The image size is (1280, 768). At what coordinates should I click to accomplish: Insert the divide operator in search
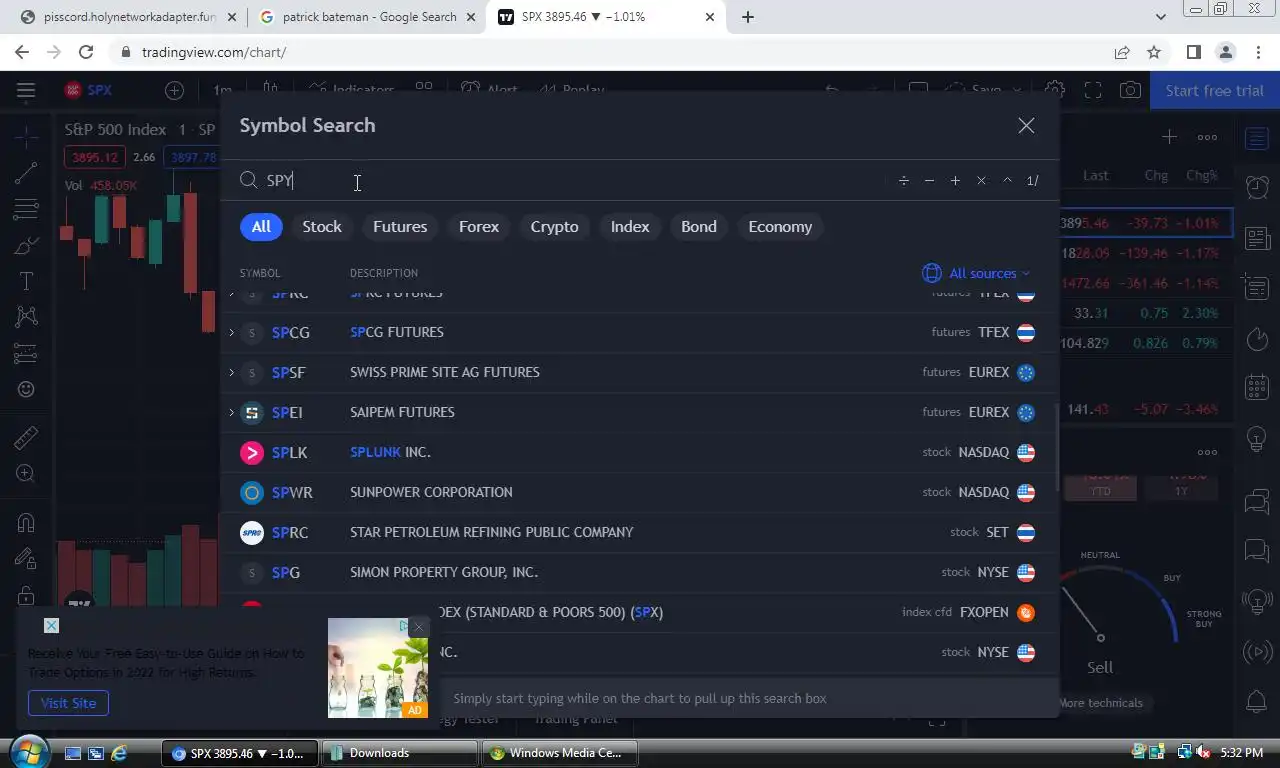tap(903, 181)
